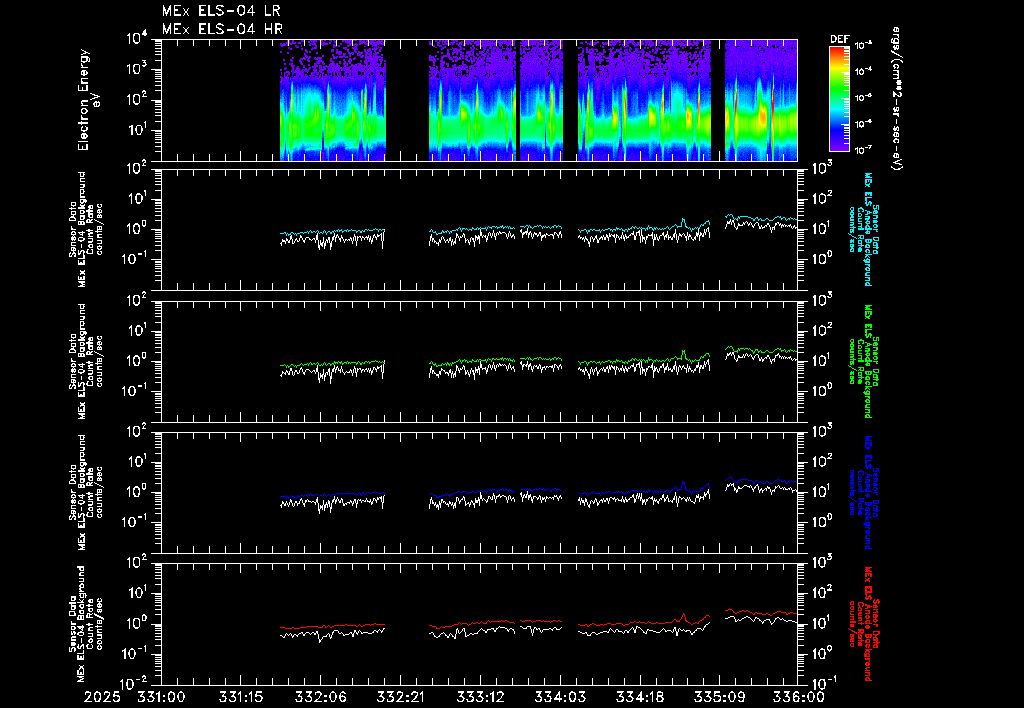Viewport: 1024px width, 708px height.
Task: Click the blue right-side axis label text
Action: [863, 492]
